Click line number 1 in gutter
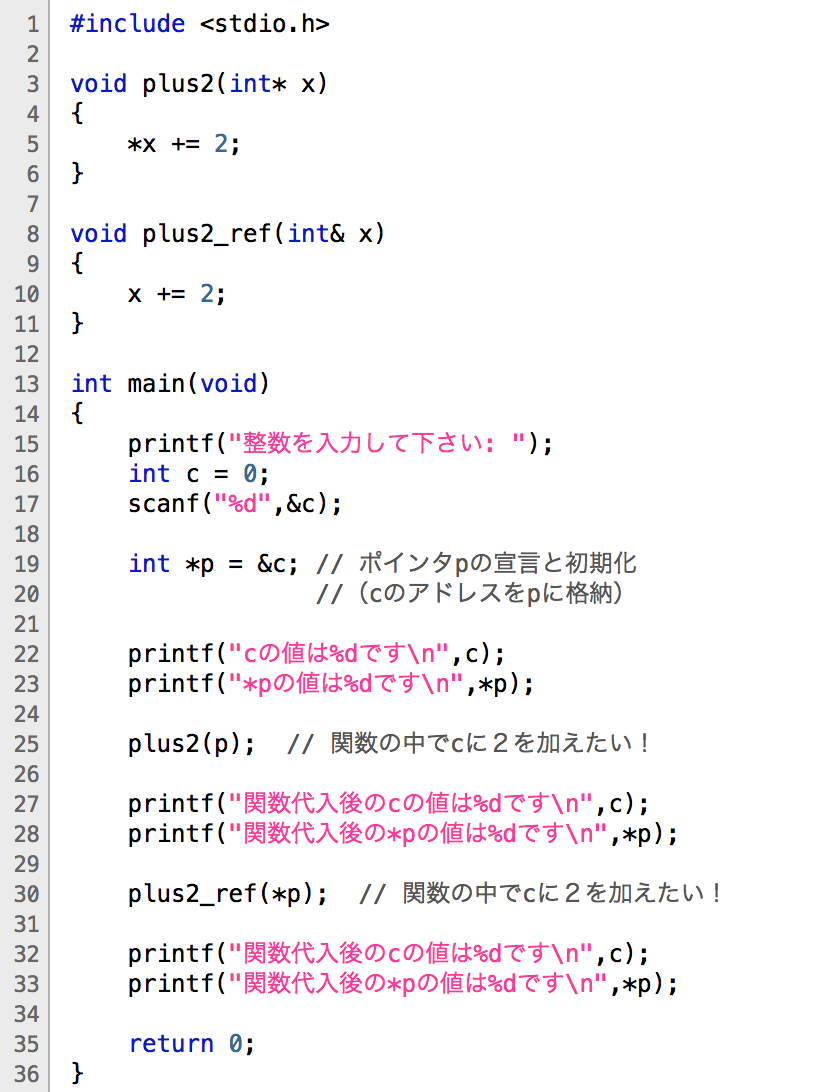This screenshot has height=1092, width=816. [33, 24]
